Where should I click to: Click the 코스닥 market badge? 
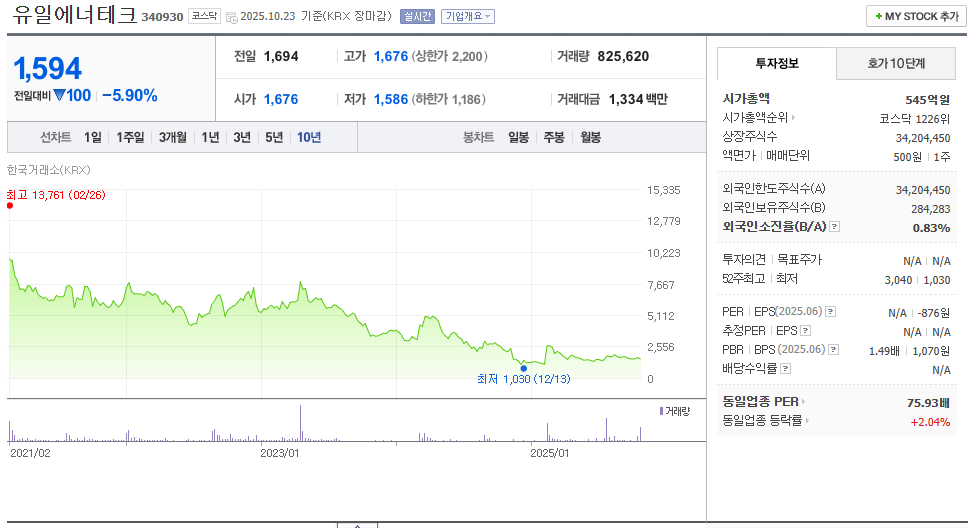tap(204, 16)
